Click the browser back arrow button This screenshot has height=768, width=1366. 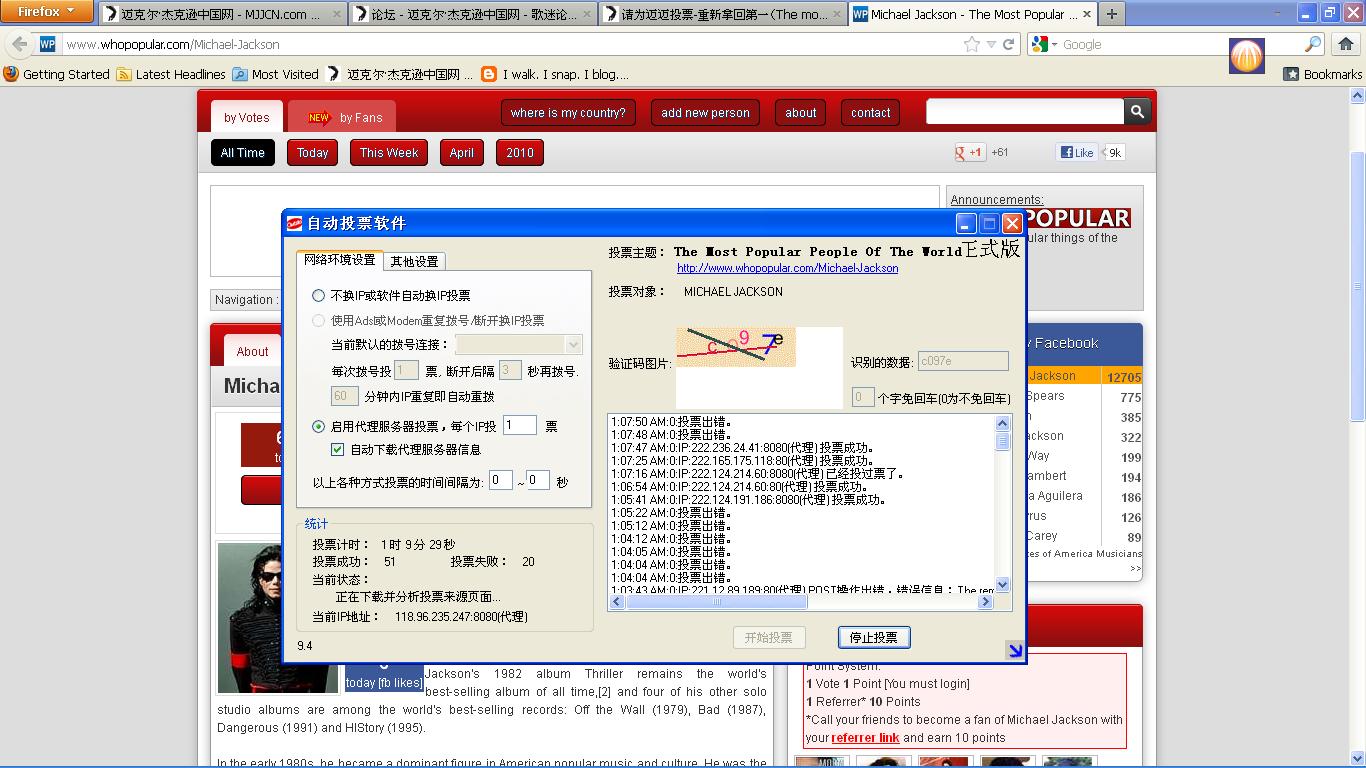click(x=19, y=44)
